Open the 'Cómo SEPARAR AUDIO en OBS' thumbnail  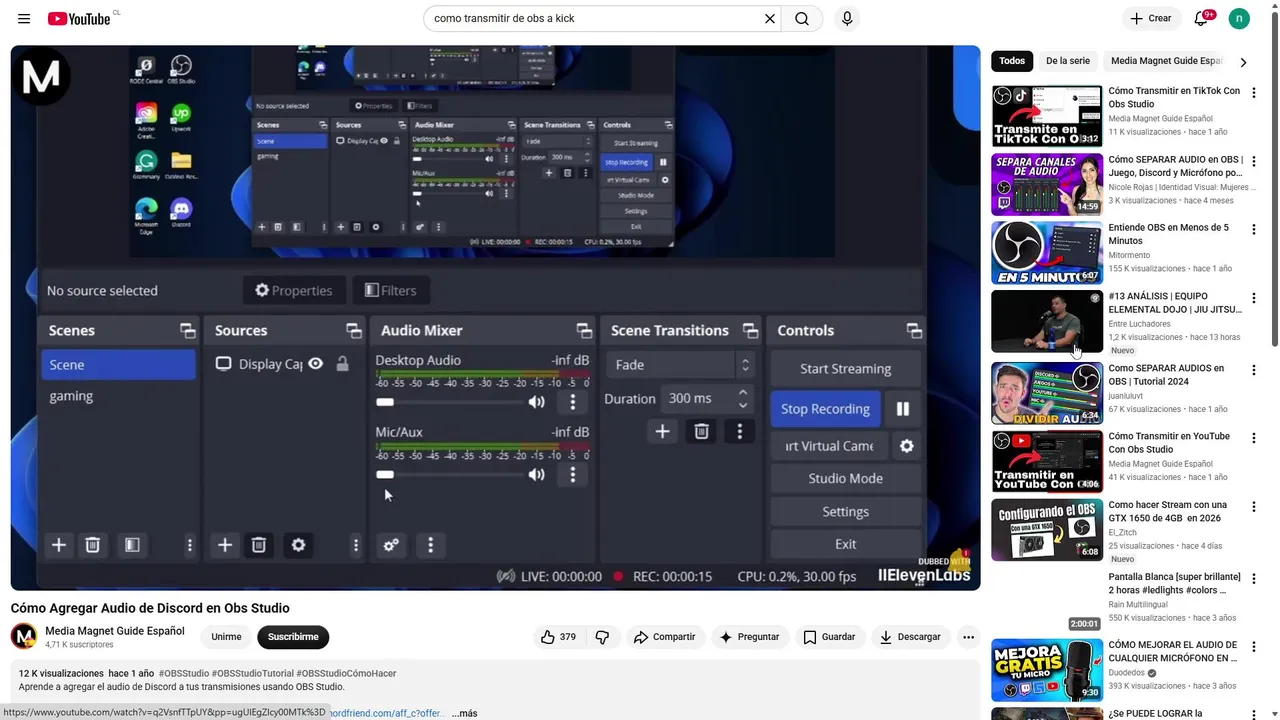pos(1047,184)
